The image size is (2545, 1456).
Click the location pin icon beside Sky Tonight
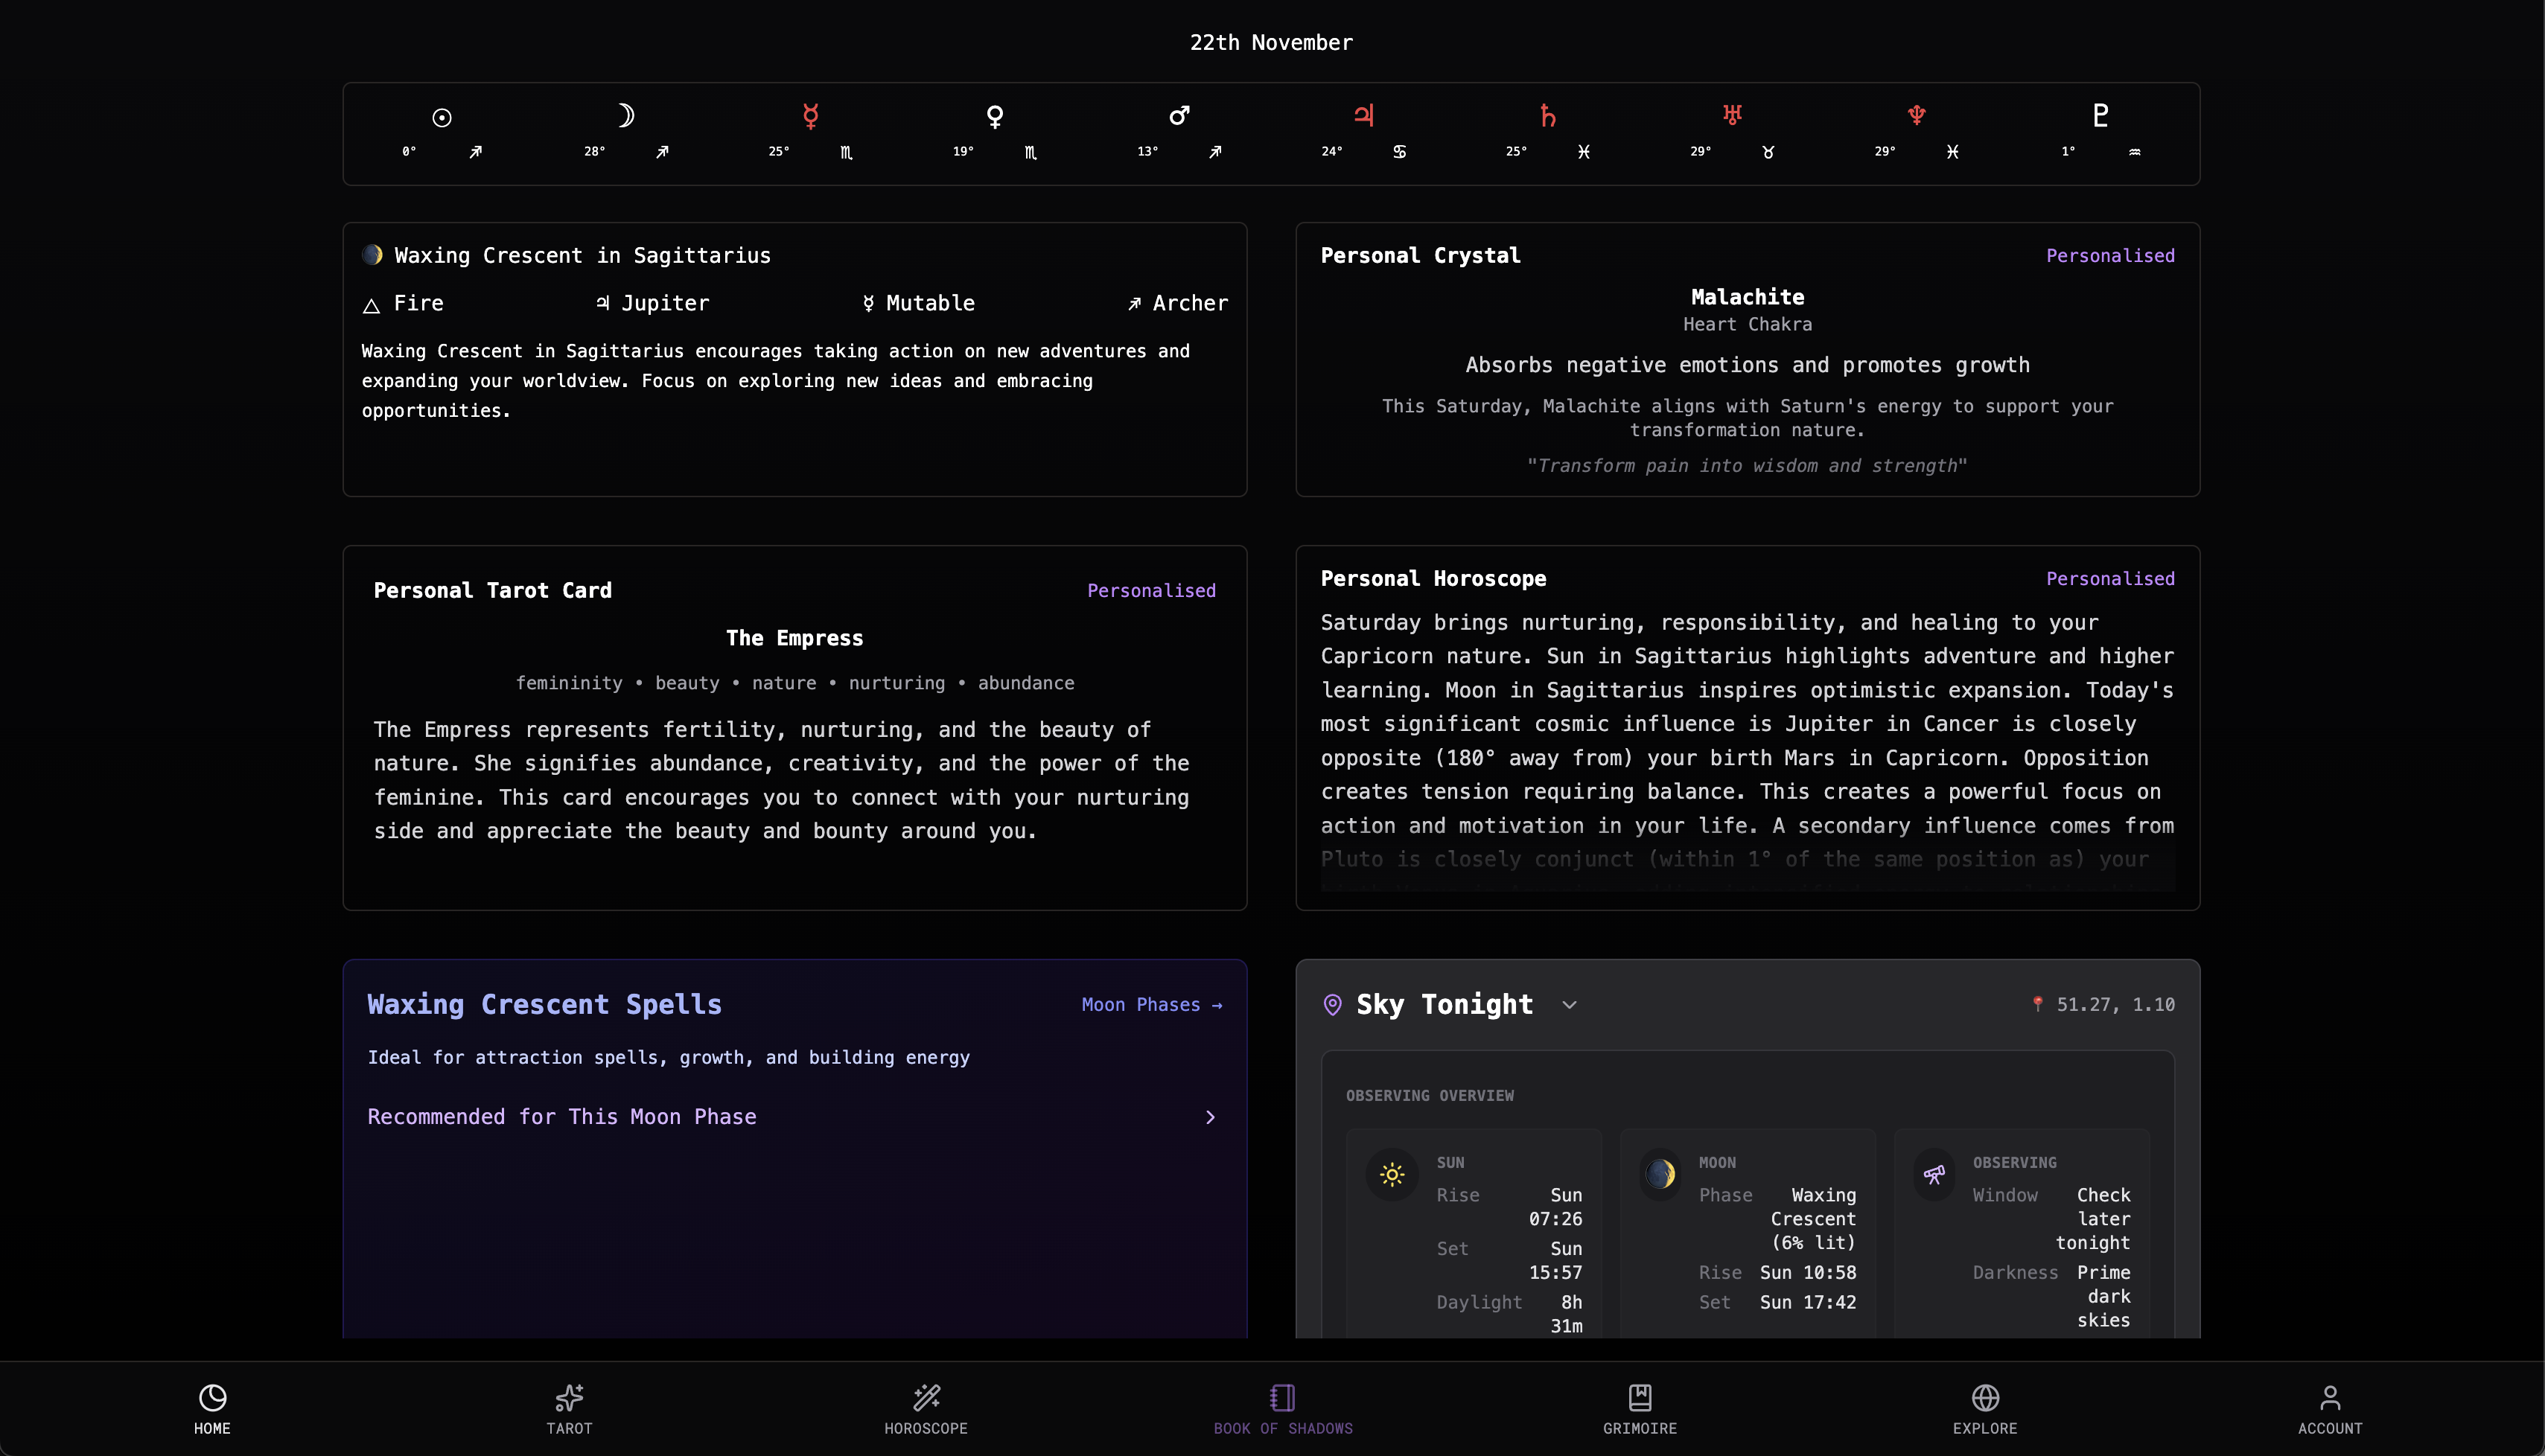click(1332, 1005)
